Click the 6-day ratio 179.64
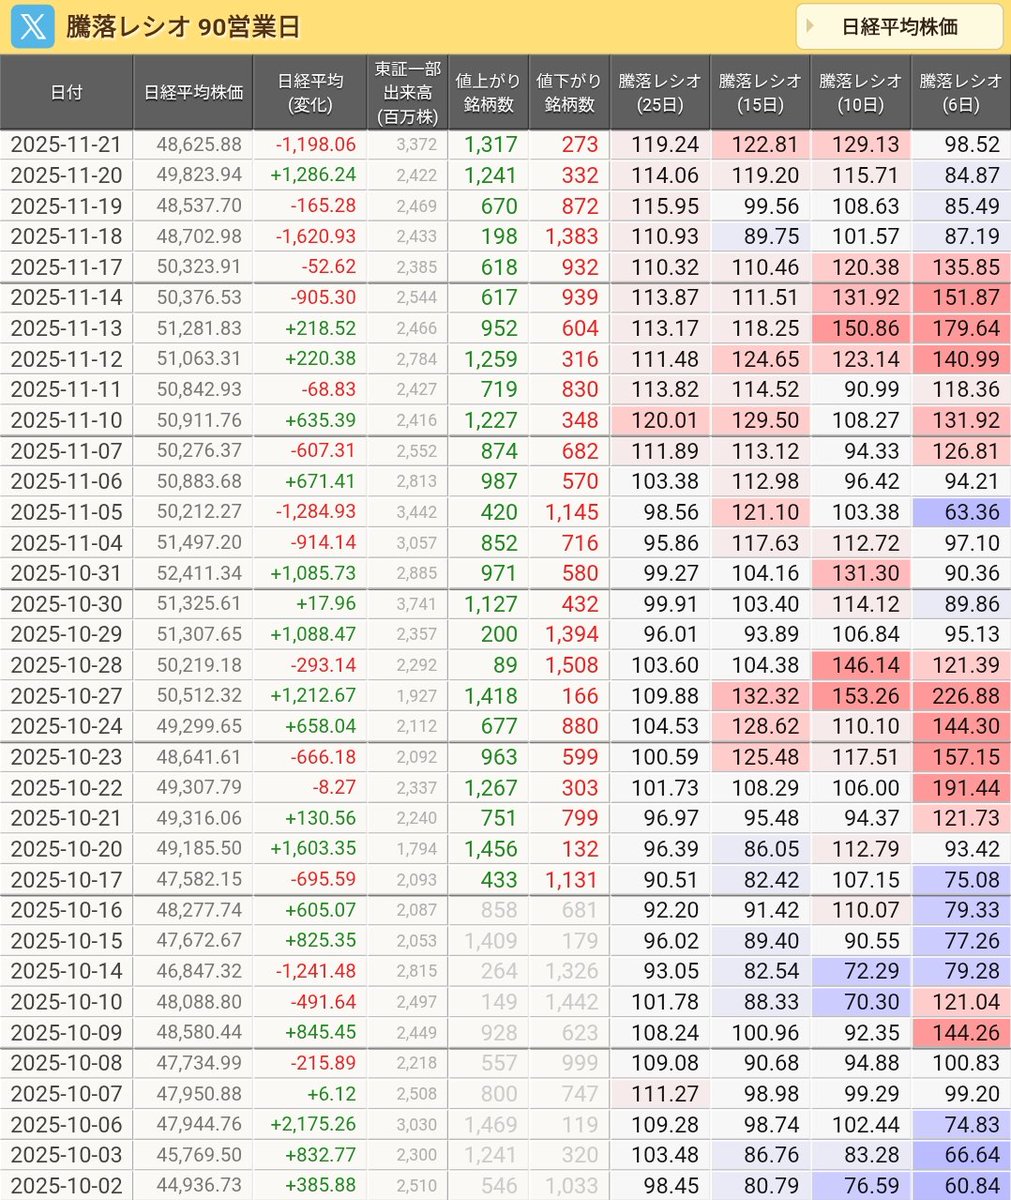This screenshot has height=1200, width=1011. 966,328
